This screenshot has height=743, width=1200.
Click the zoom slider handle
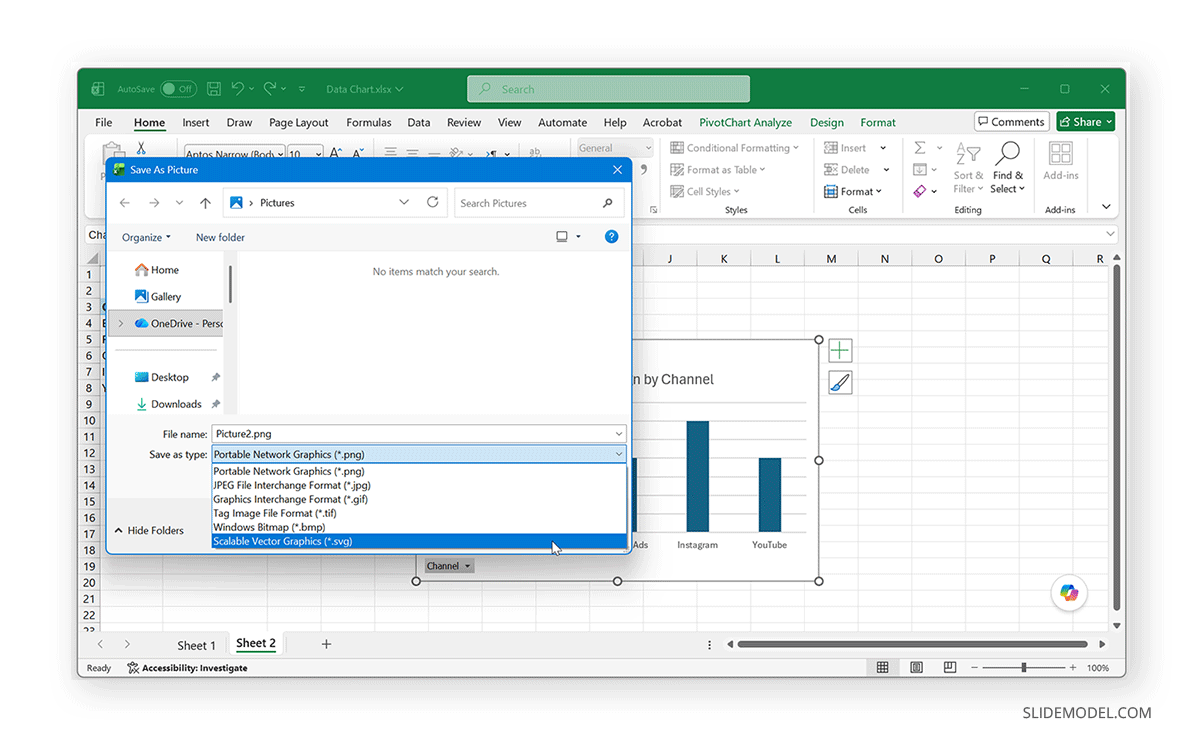(x=1023, y=667)
